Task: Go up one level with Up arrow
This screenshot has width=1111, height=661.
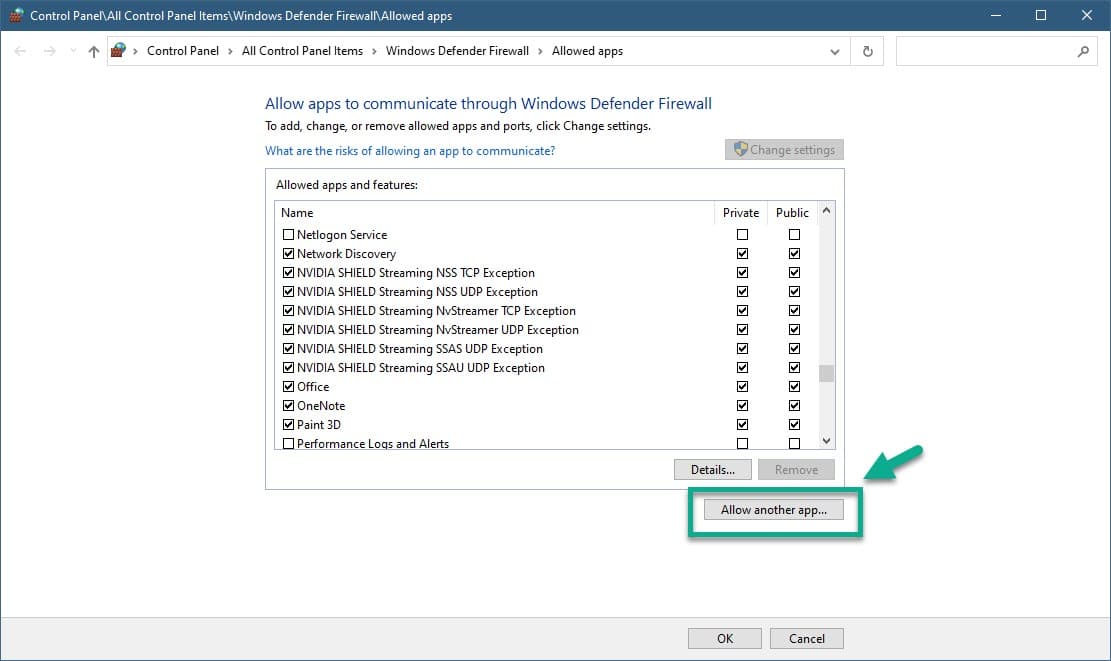Action: pos(94,51)
